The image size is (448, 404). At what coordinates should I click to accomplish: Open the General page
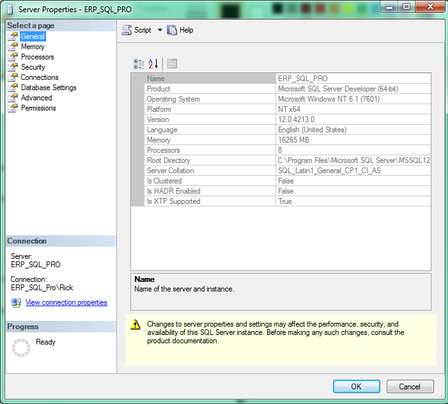[33, 36]
